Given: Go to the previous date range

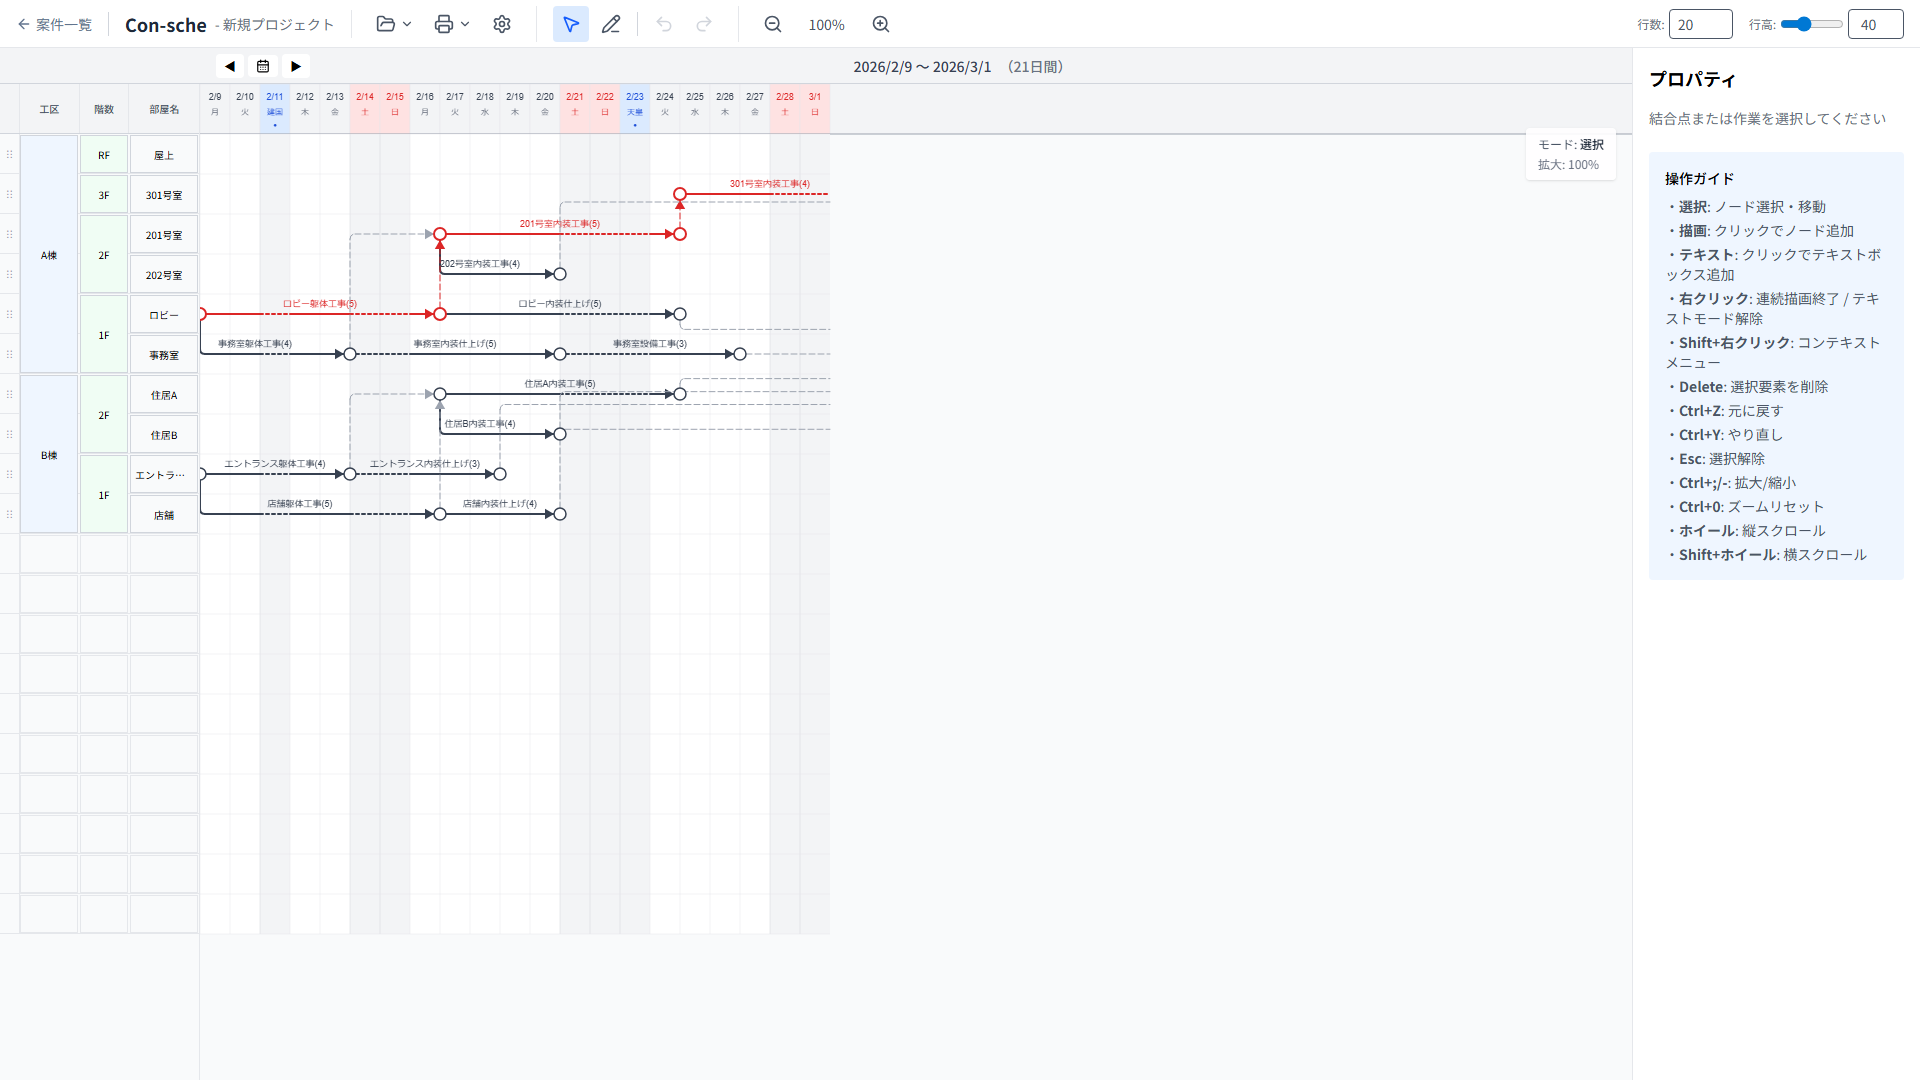Looking at the screenshot, I should coord(230,66).
